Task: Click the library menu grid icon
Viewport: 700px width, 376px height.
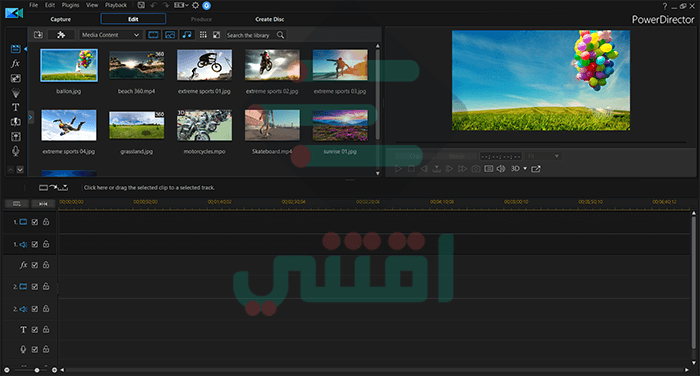Action: click(x=203, y=35)
